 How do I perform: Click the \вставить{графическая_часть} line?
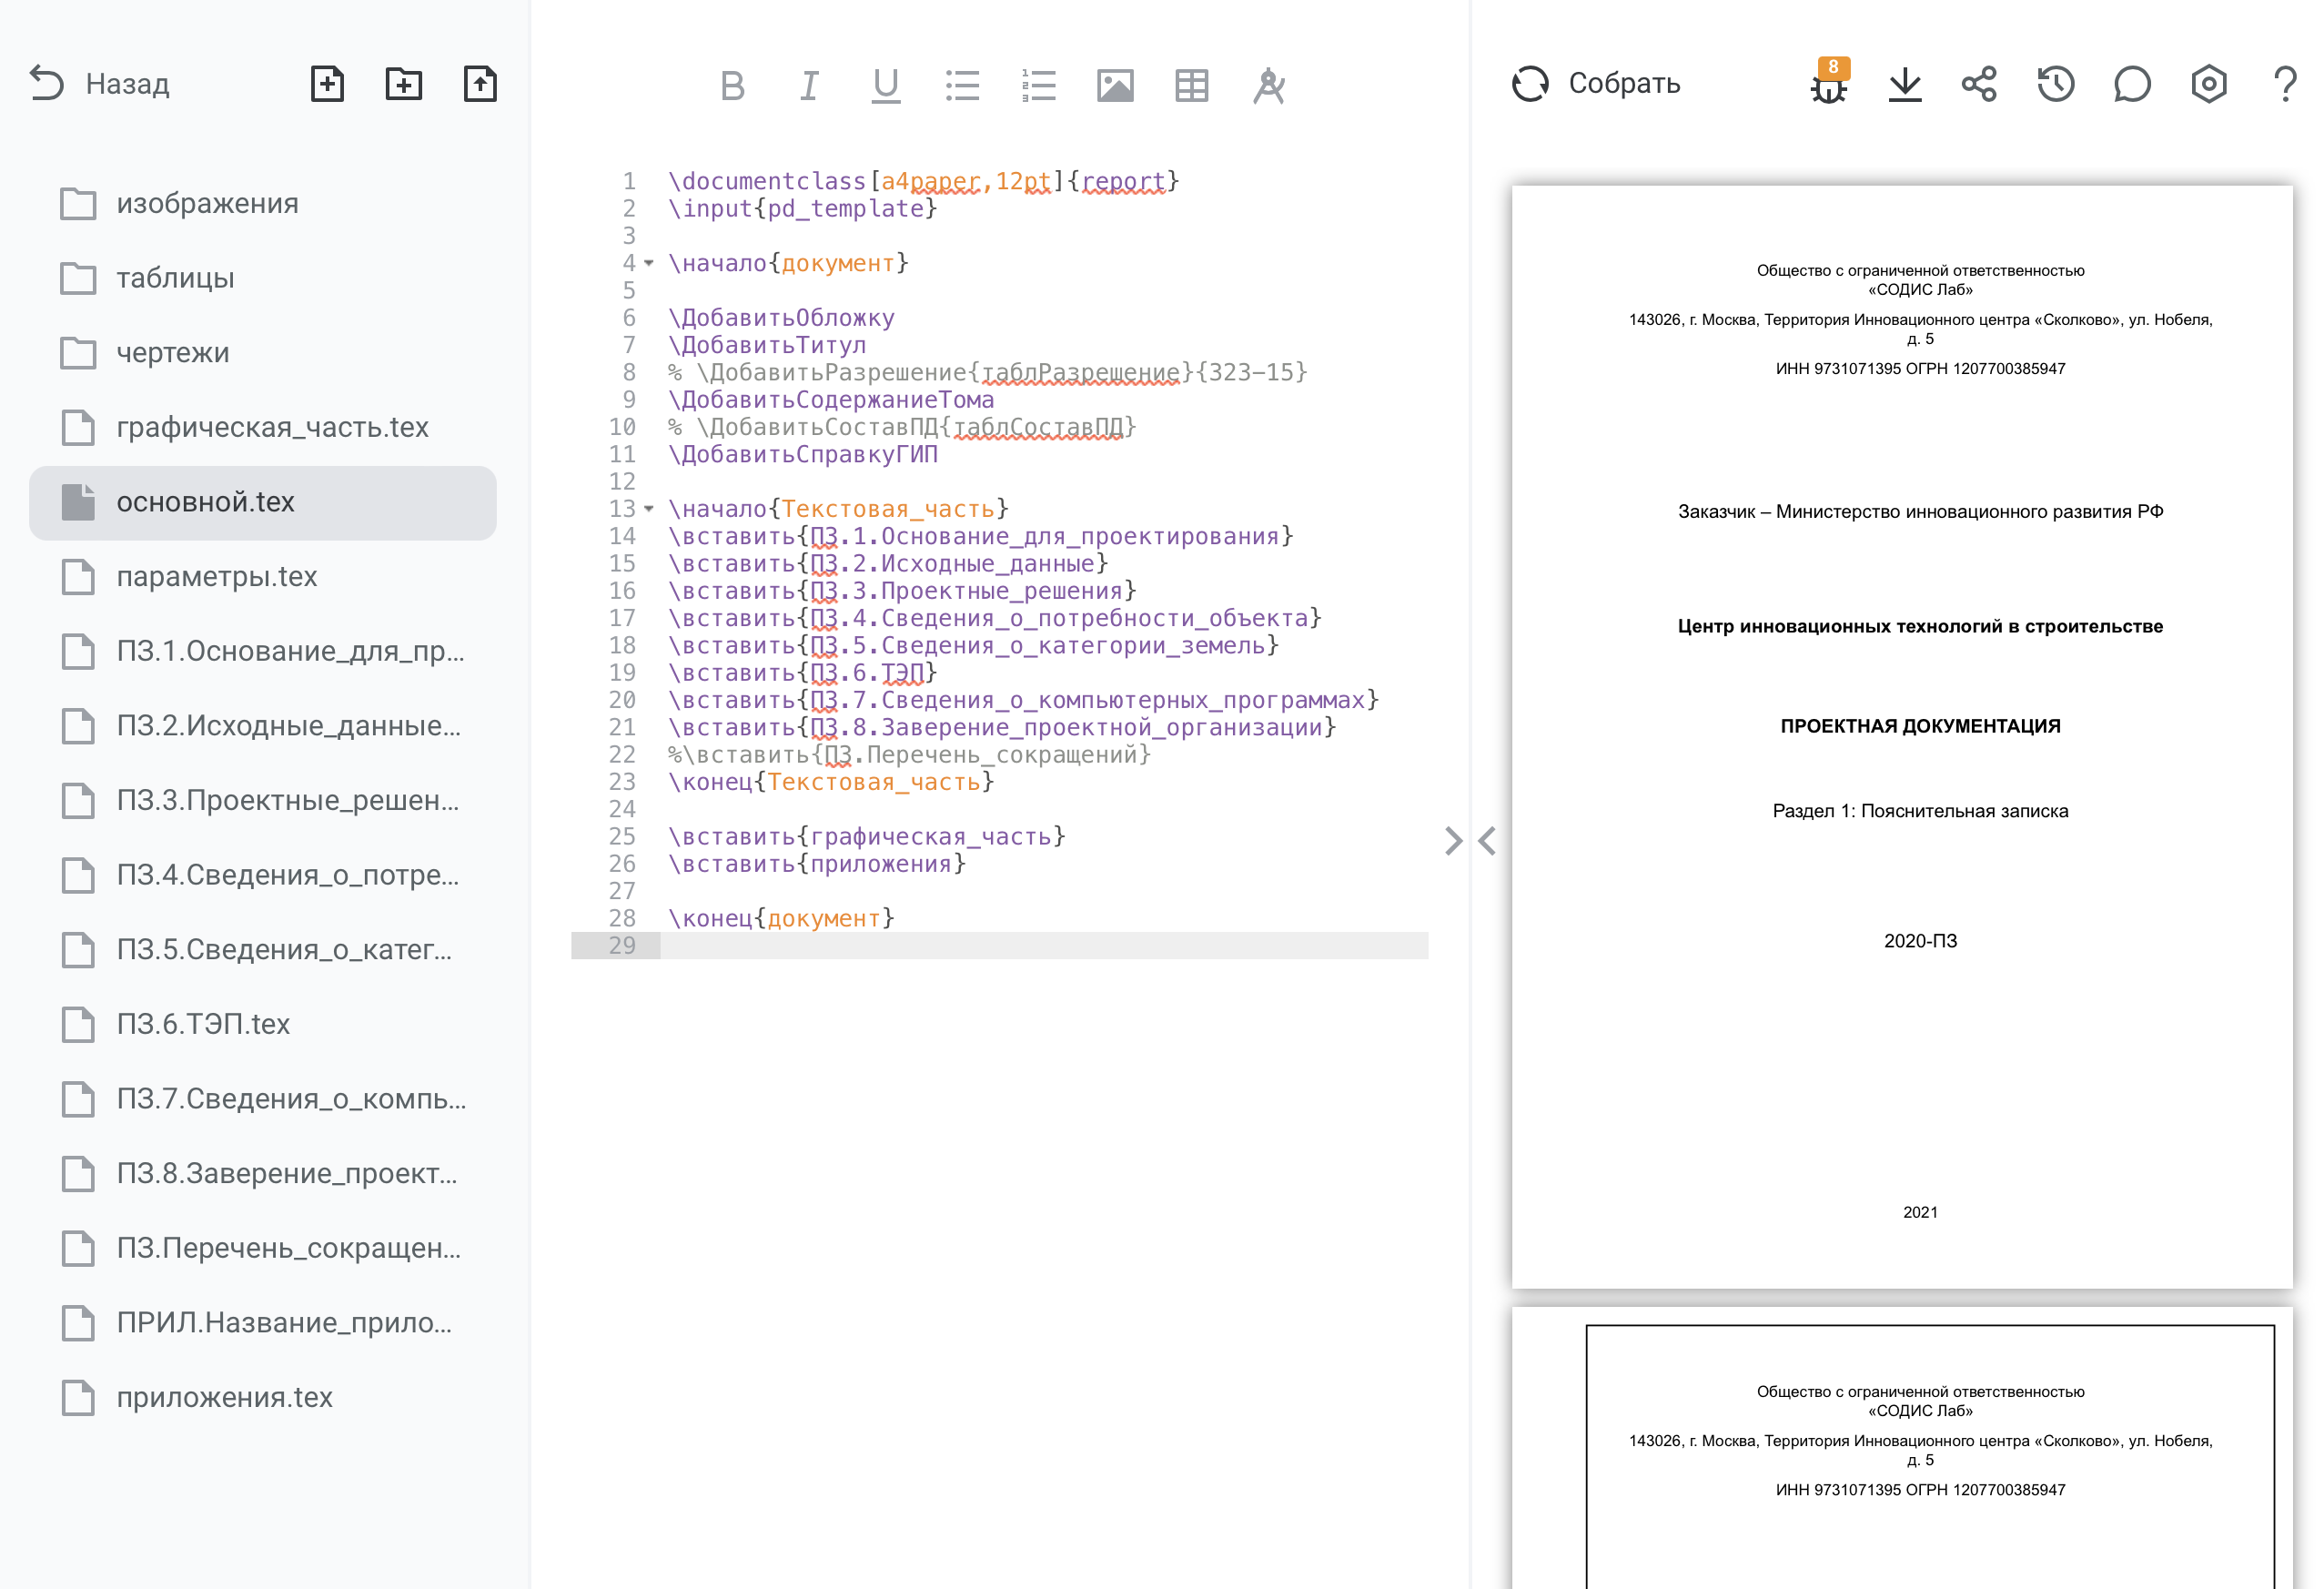click(x=867, y=837)
